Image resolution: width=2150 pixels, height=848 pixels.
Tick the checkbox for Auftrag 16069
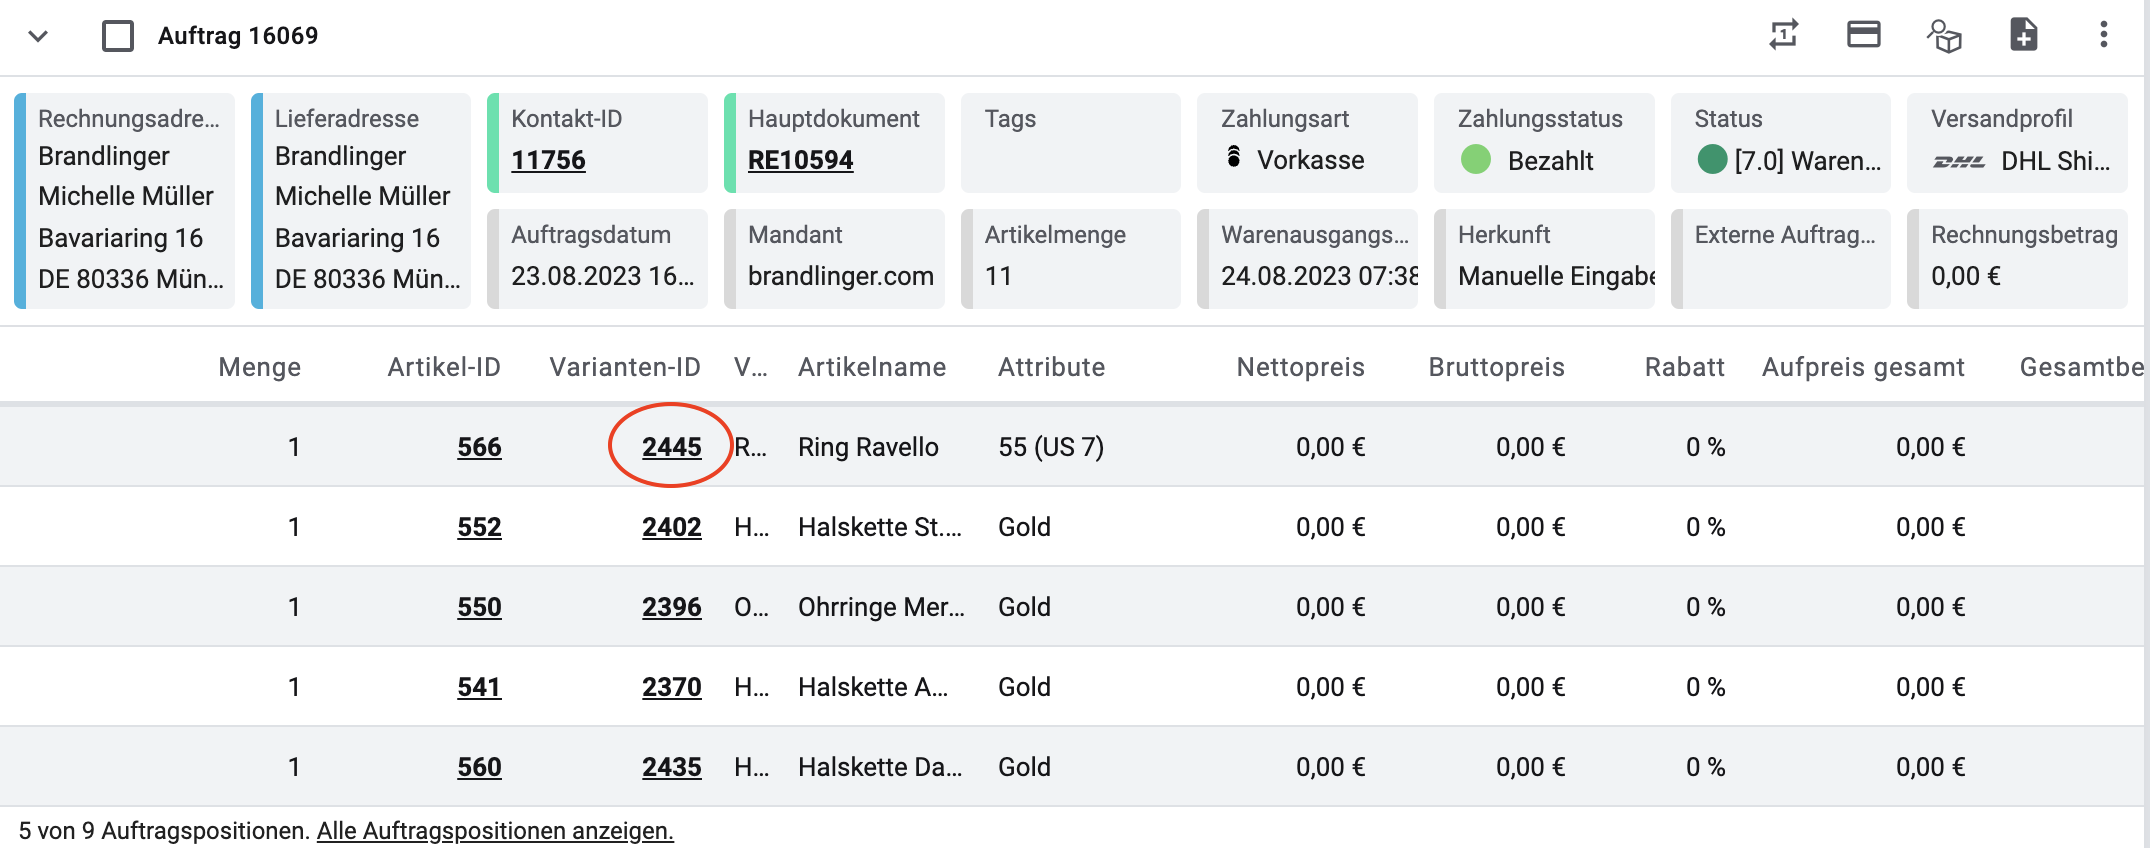tap(118, 36)
